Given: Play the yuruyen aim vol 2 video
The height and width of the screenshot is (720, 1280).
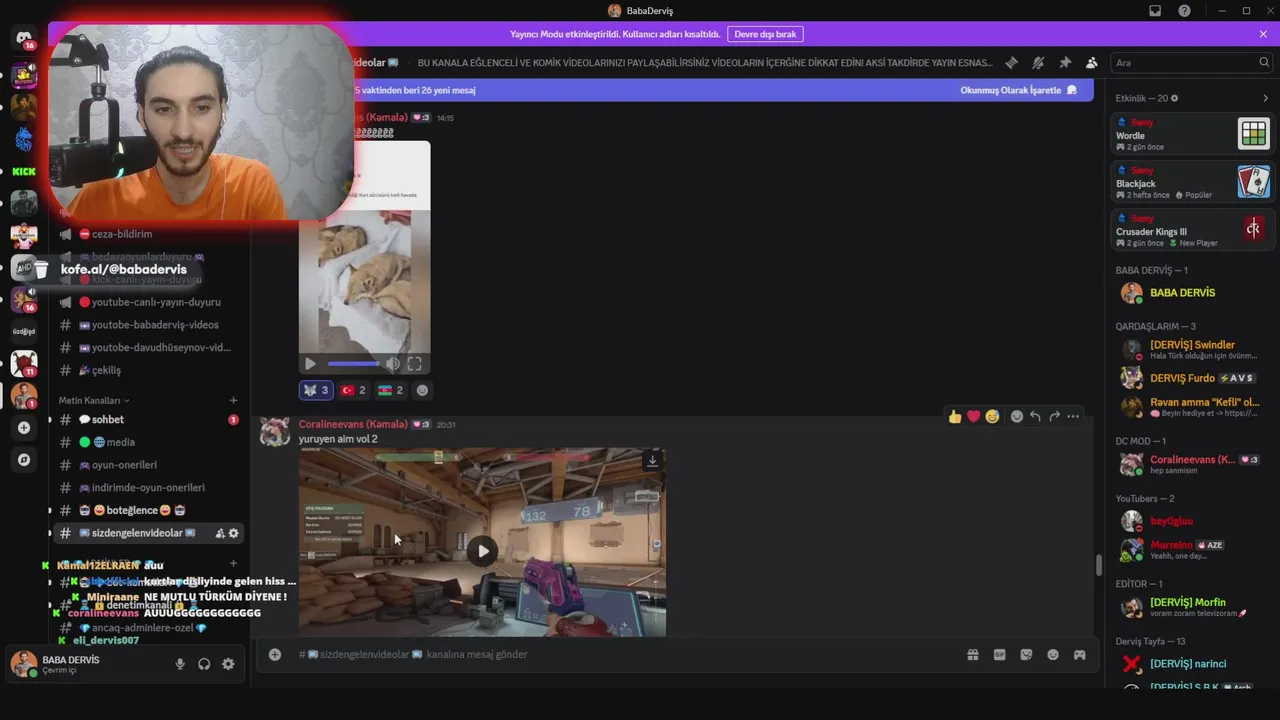Looking at the screenshot, I should click(483, 550).
